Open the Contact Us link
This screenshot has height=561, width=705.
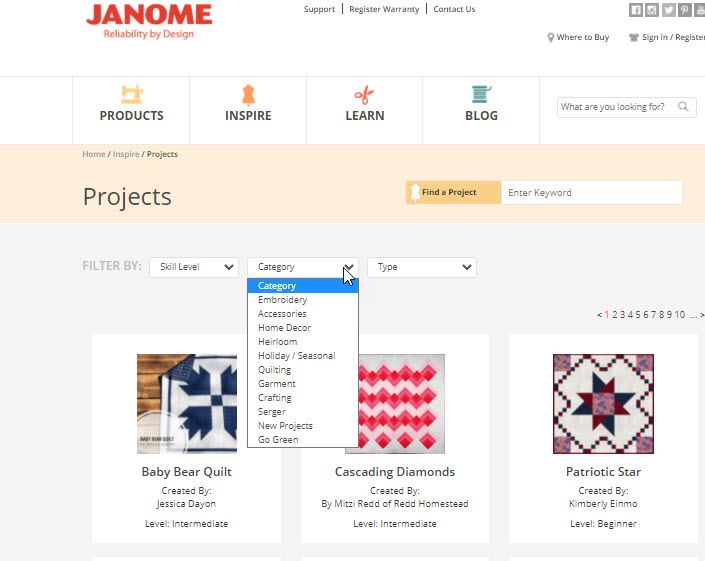(x=454, y=9)
